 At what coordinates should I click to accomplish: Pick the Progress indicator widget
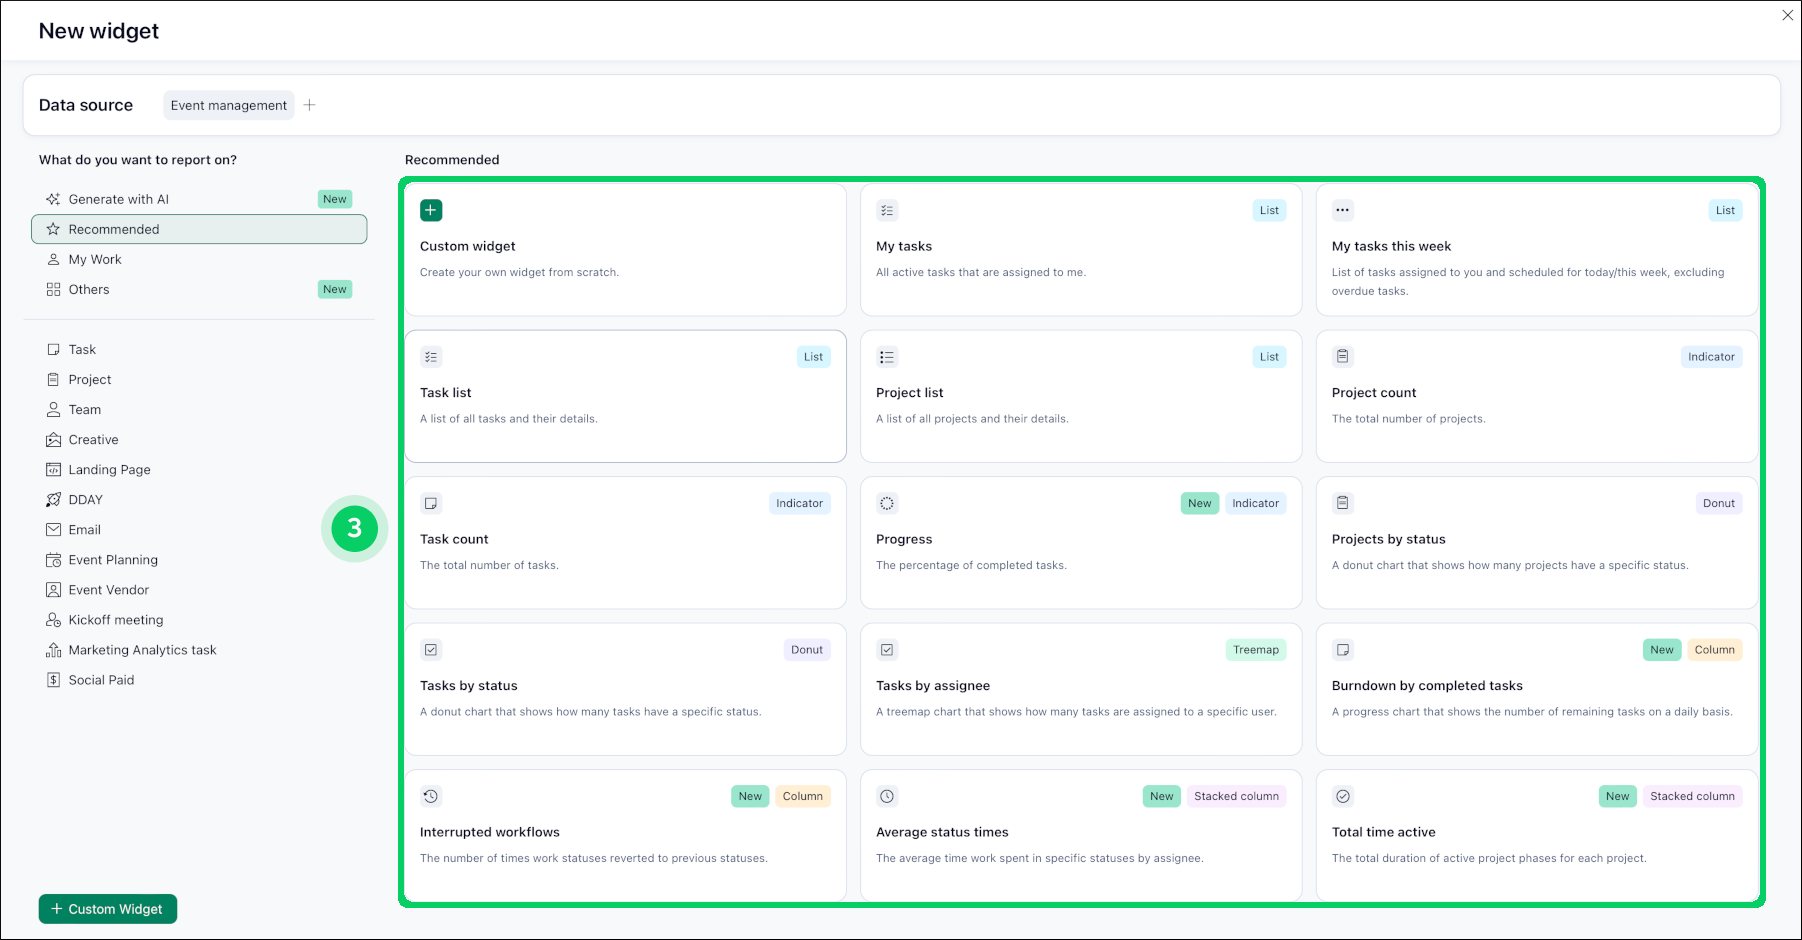point(1080,543)
